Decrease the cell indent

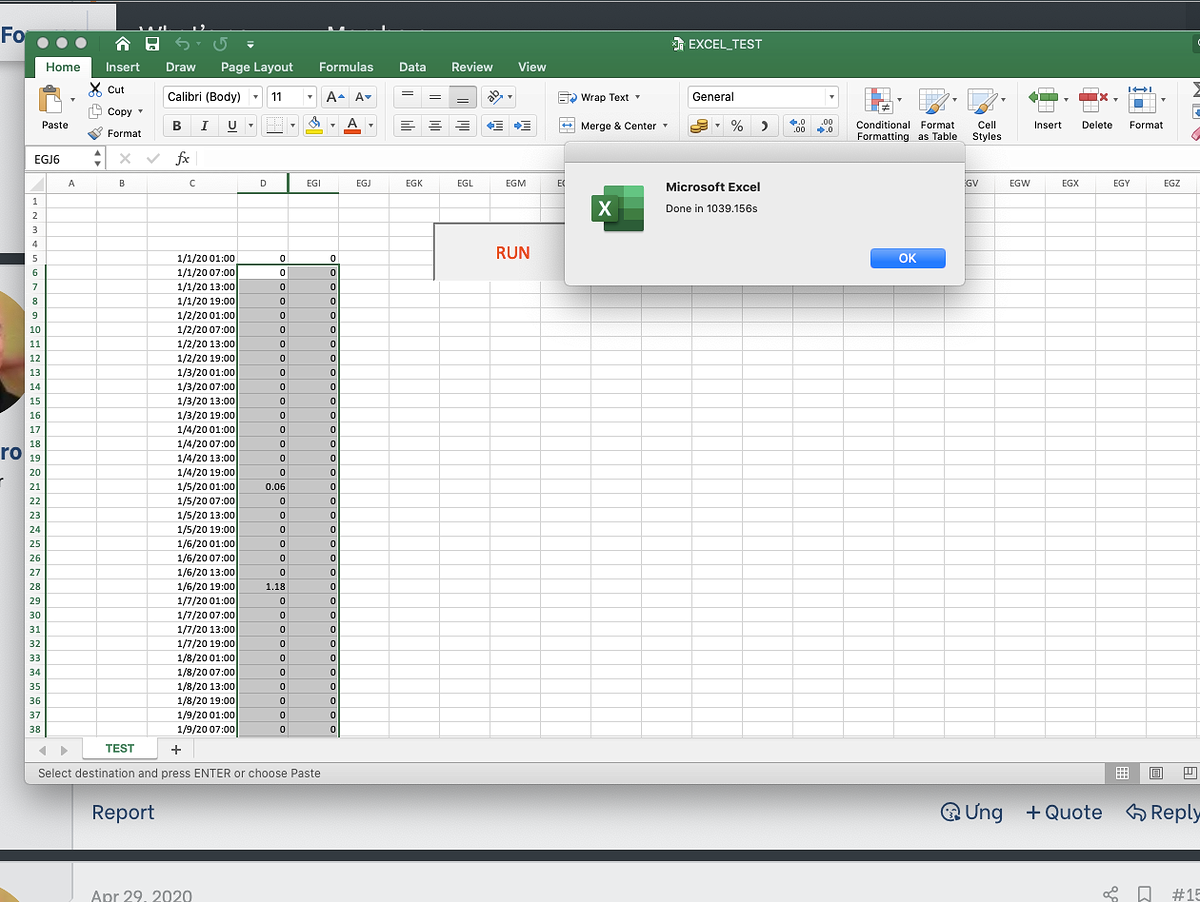click(494, 126)
